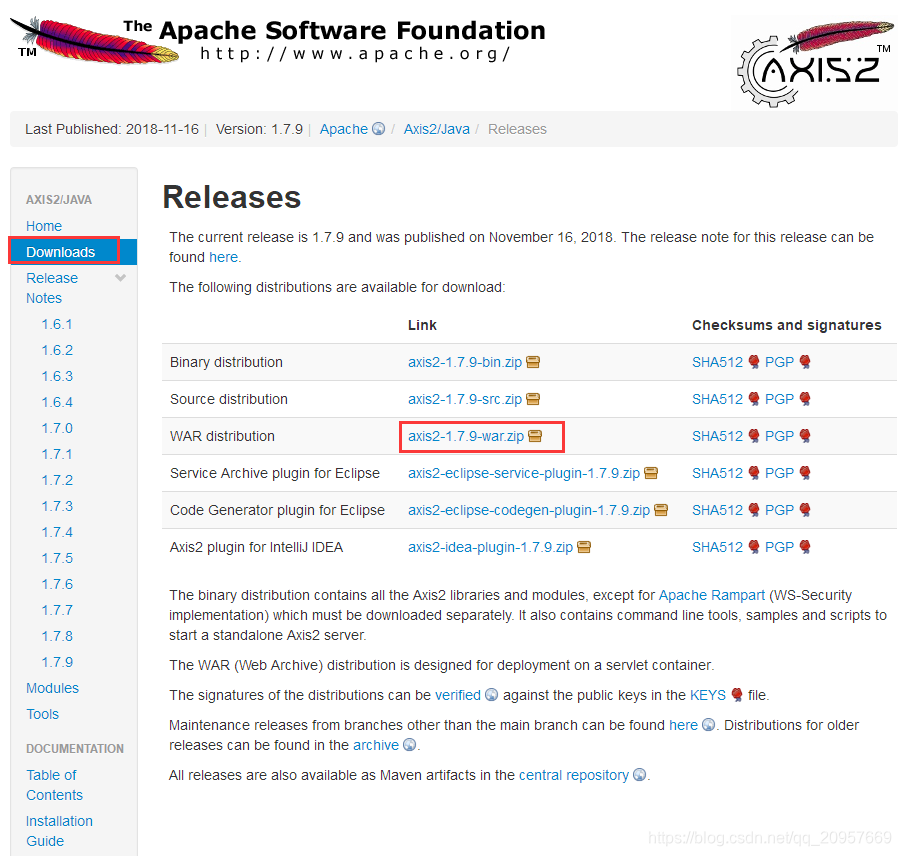Viewport: 901px width, 856px height.
Task: Open release notes 1.7.7
Action: click(x=57, y=610)
